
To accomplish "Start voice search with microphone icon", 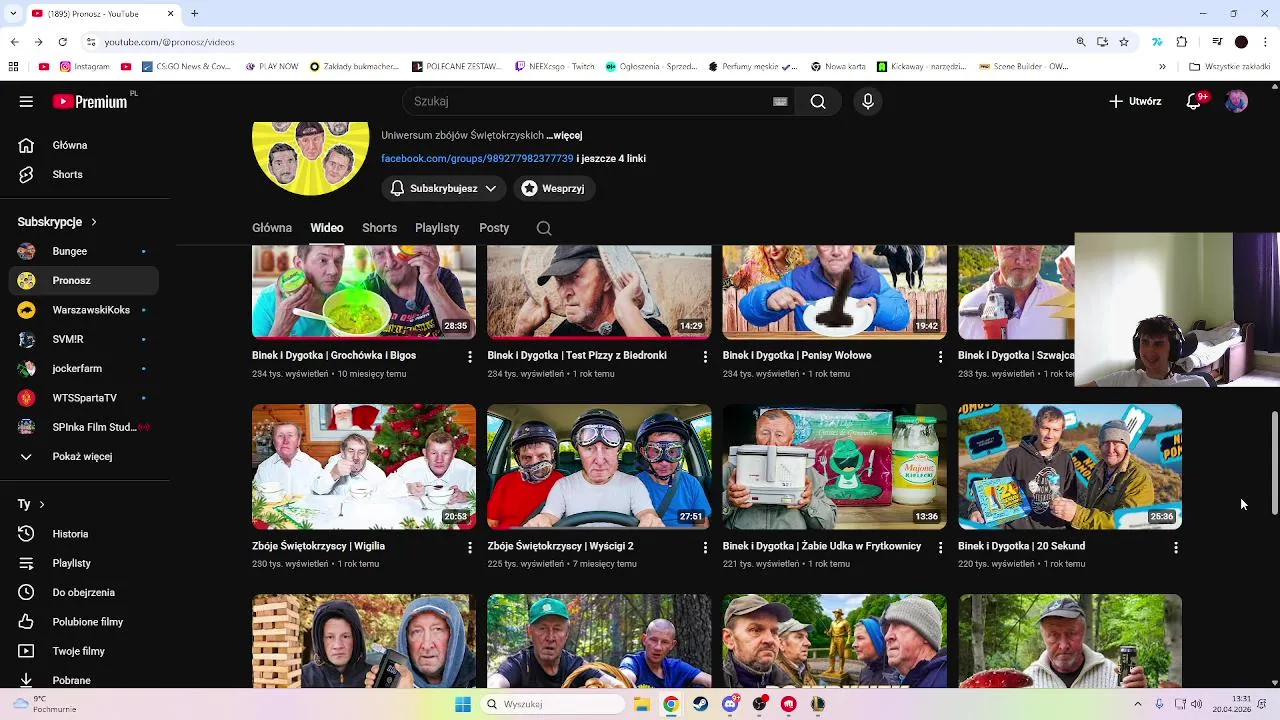I will [868, 101].
